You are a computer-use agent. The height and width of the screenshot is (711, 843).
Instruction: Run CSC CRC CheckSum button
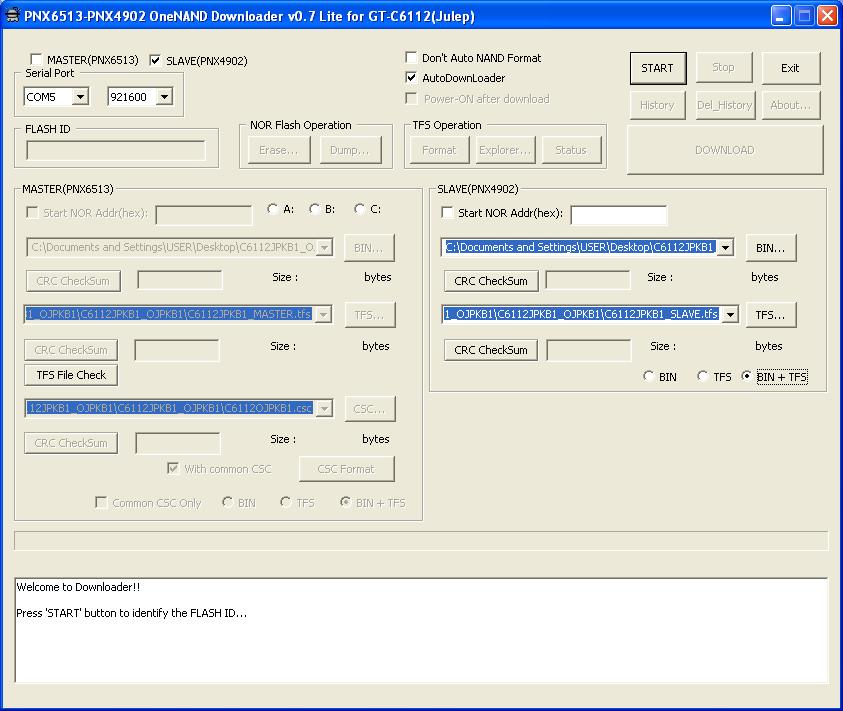click(71, 443)
